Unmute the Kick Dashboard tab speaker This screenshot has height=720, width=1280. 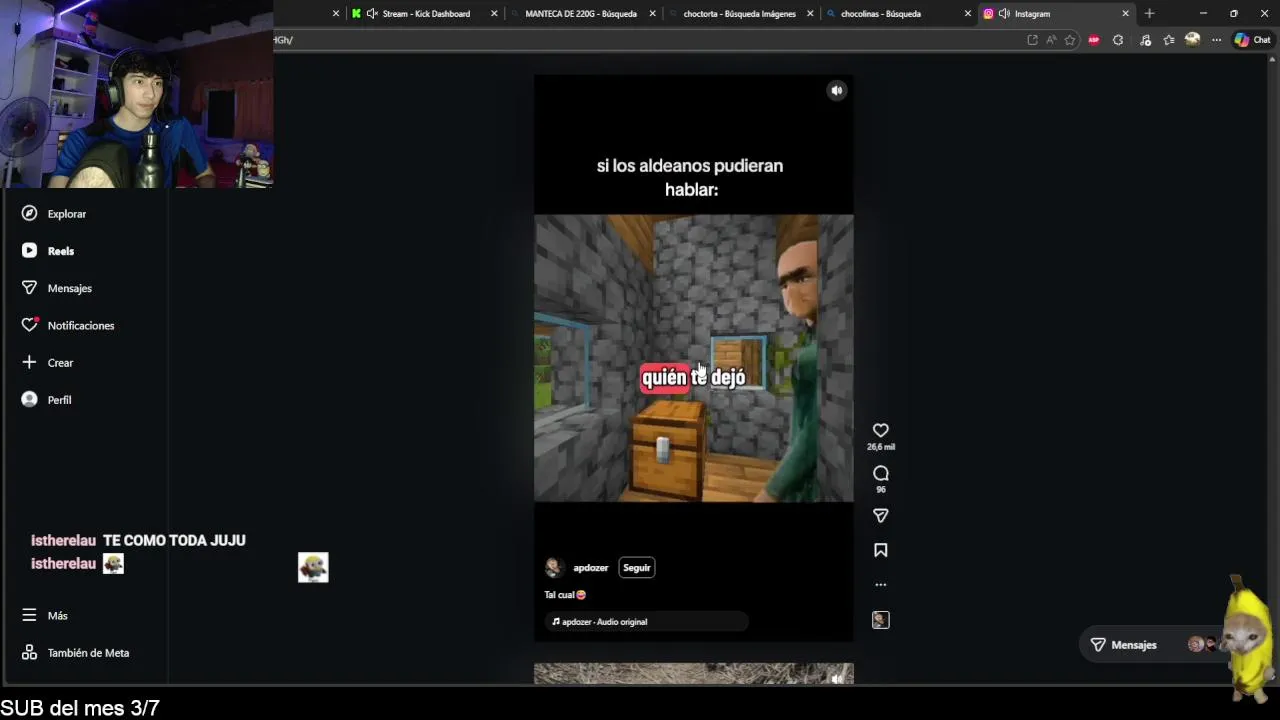[x=372, y=14]
